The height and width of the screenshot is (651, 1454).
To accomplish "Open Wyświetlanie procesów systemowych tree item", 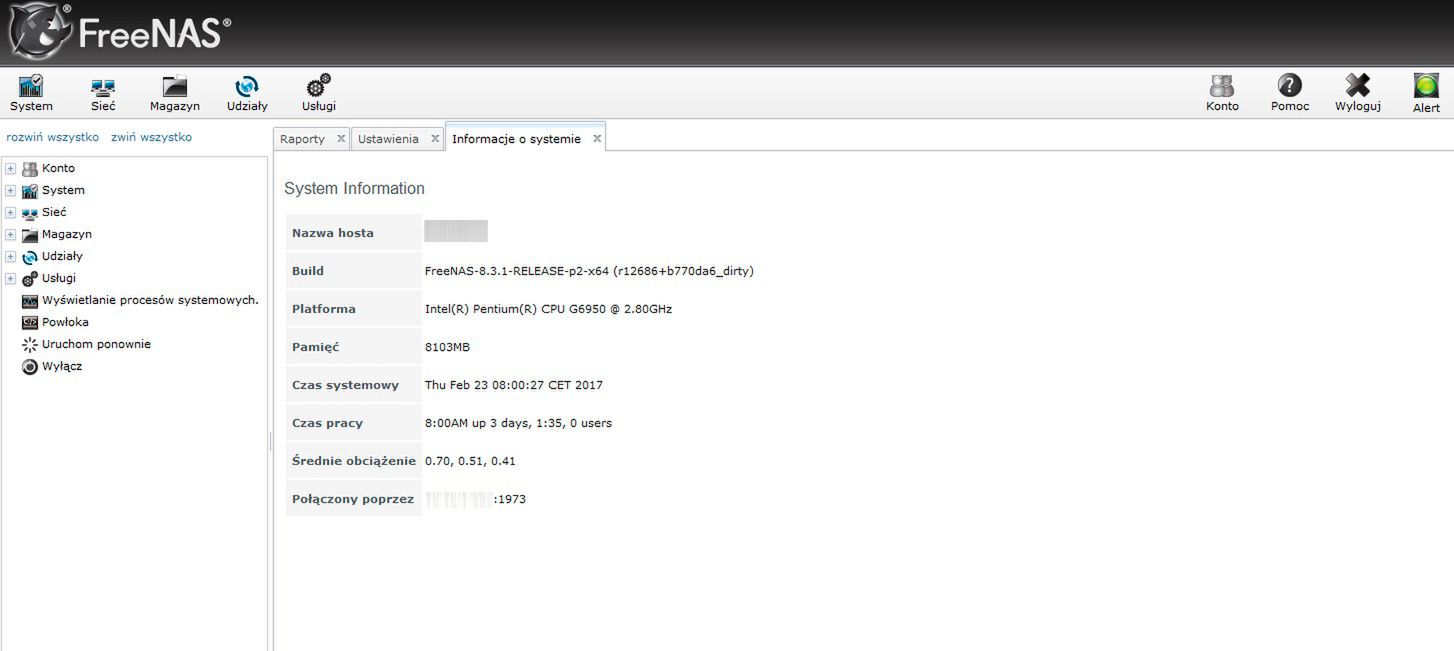I will pos(150,300).
